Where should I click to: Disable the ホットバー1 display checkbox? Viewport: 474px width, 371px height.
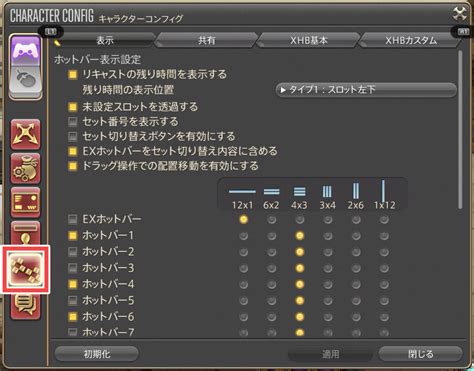tap(73, 236)
